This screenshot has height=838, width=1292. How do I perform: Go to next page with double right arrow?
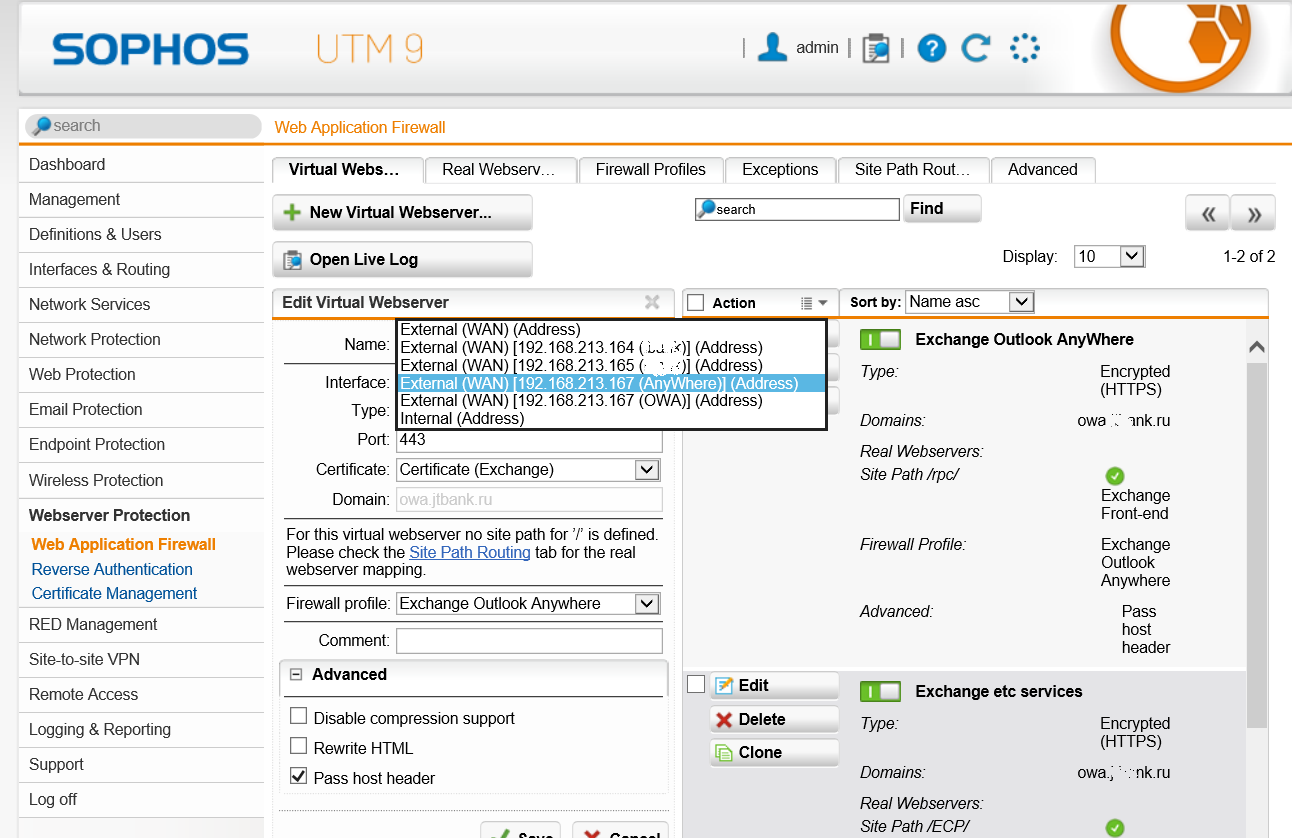pos(1253,213)
